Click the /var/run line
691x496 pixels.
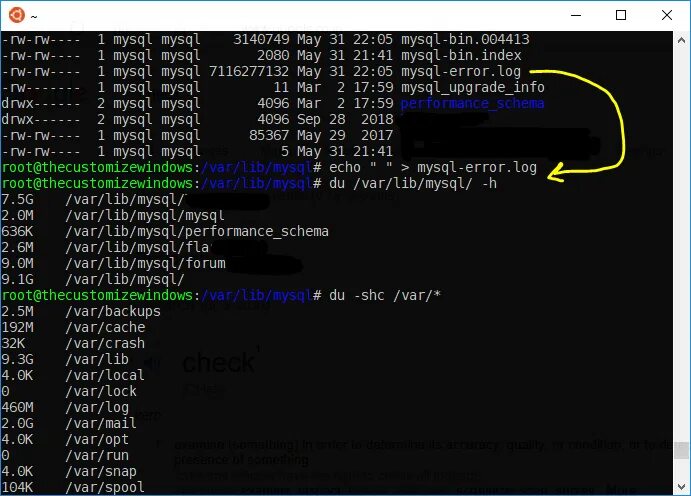(97, 455)
